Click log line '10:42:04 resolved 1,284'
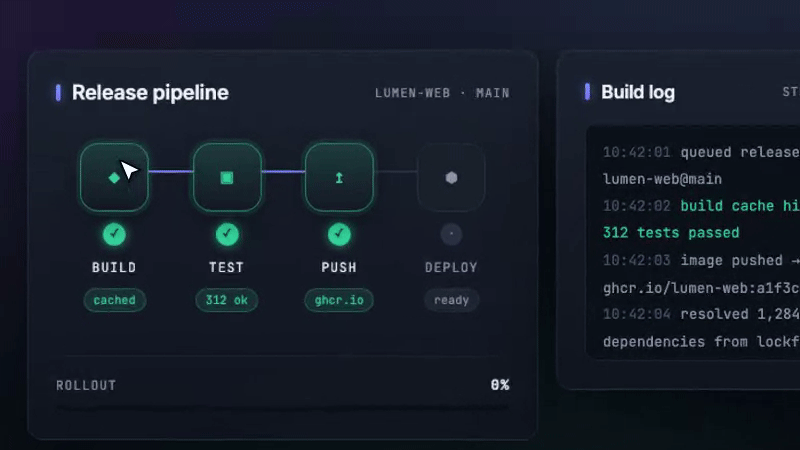The image size is (800, 450). click(702, 314)
